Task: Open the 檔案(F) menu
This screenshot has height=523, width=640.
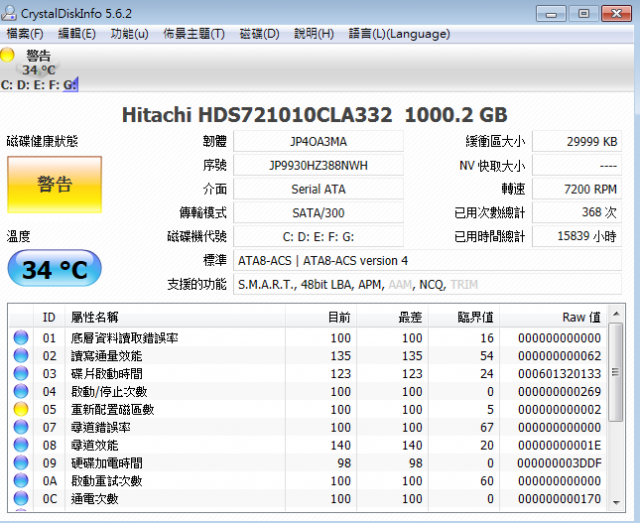Action: pos(25,33)
